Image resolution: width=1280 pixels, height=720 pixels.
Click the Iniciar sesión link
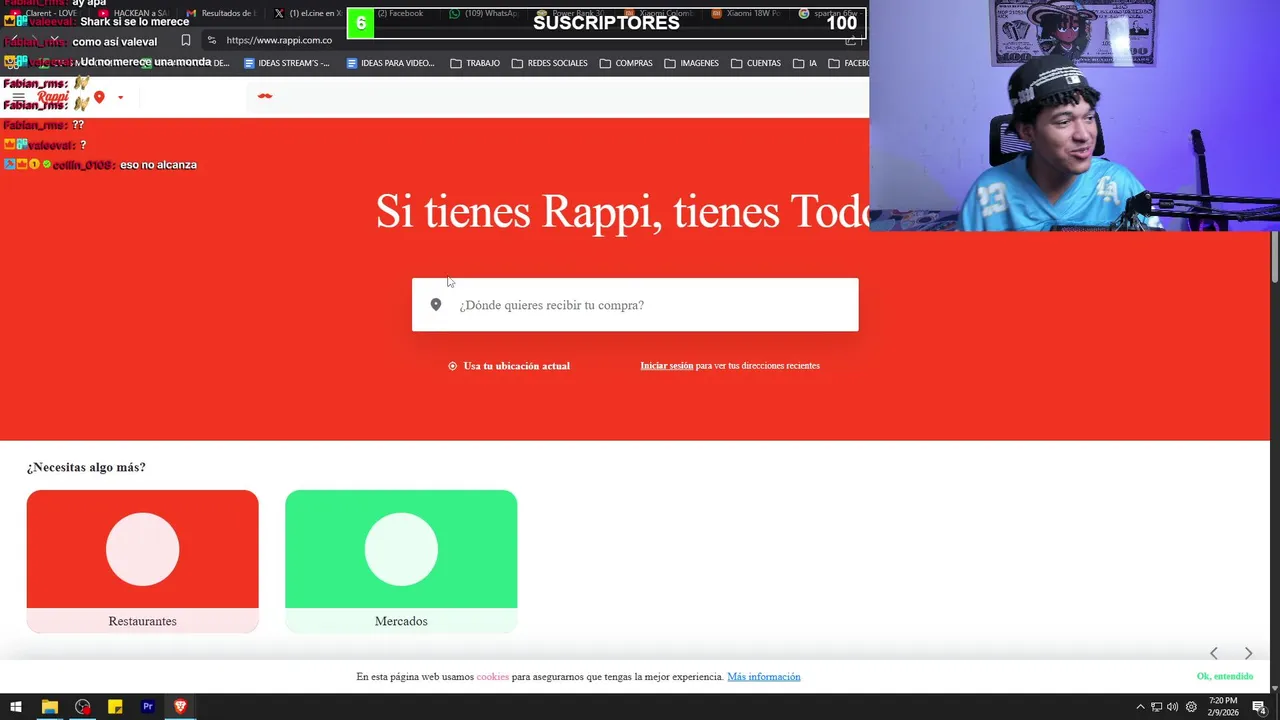coord(666,366)
